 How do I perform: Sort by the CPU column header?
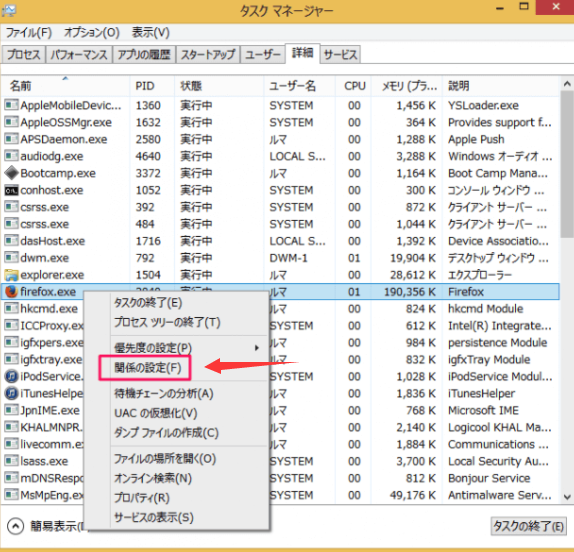click(354, 86)
